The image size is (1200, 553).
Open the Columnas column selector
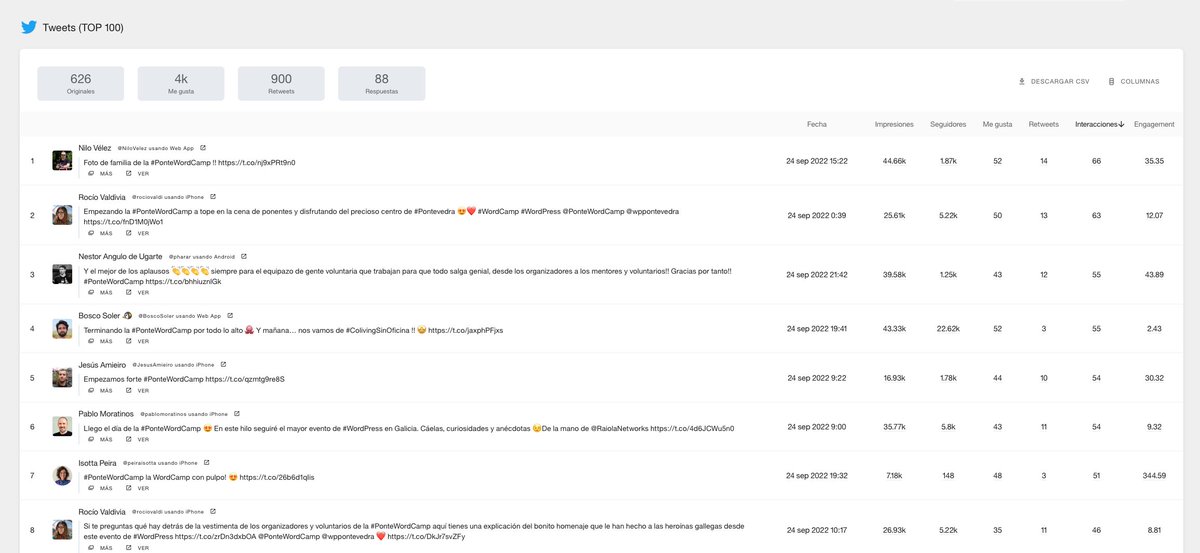[1133, 81]
